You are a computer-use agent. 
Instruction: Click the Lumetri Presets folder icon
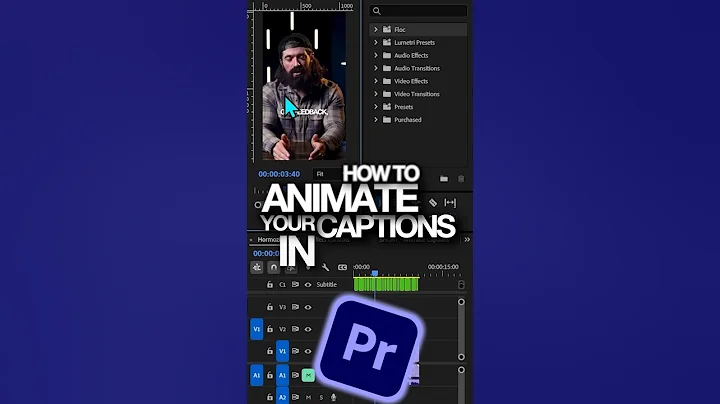[387, 42]
